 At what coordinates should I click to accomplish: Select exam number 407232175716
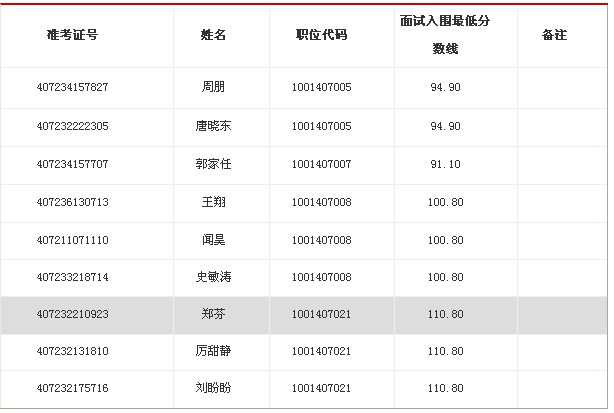(72, 389)
